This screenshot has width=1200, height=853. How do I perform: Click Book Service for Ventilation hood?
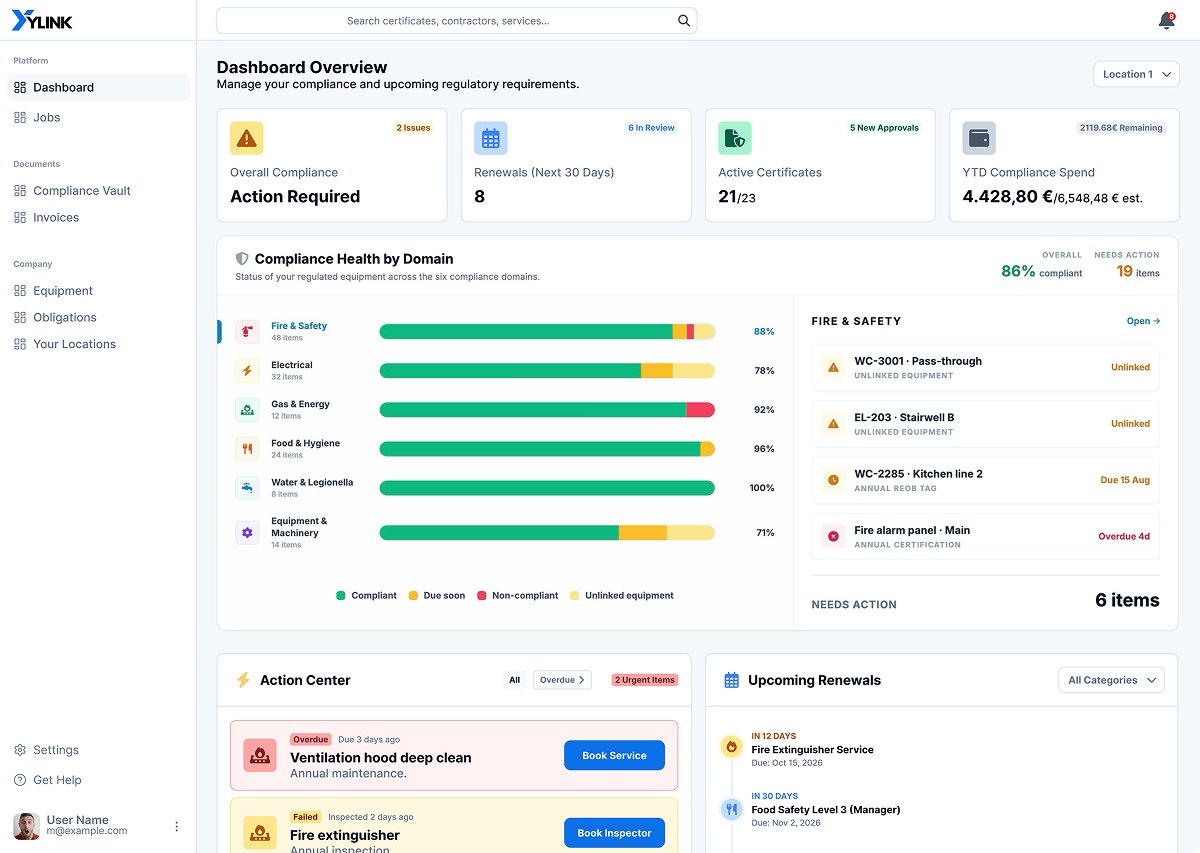614,756
